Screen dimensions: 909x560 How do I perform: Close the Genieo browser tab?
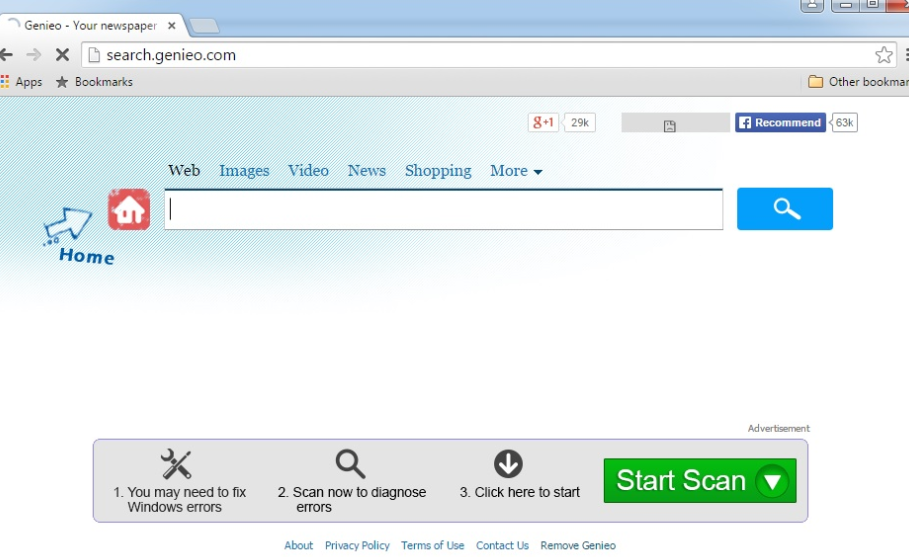pos(172,26)
